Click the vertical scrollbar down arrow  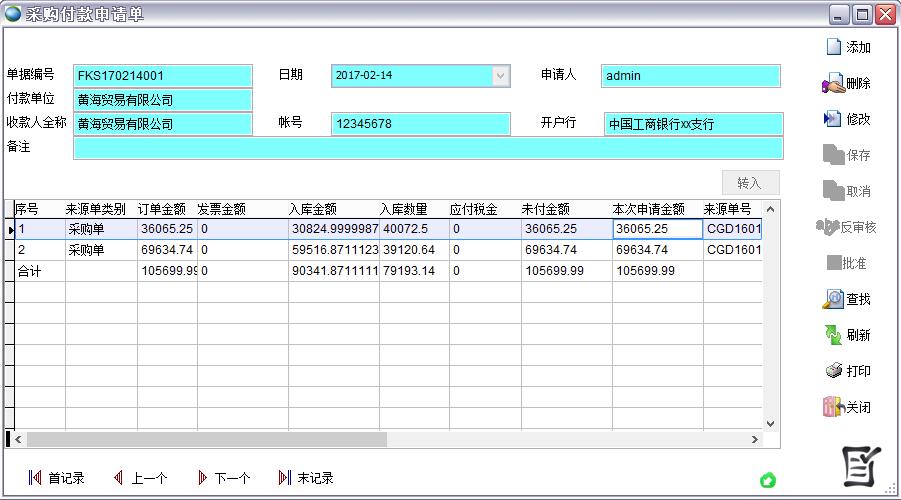(x=770, y=424)
